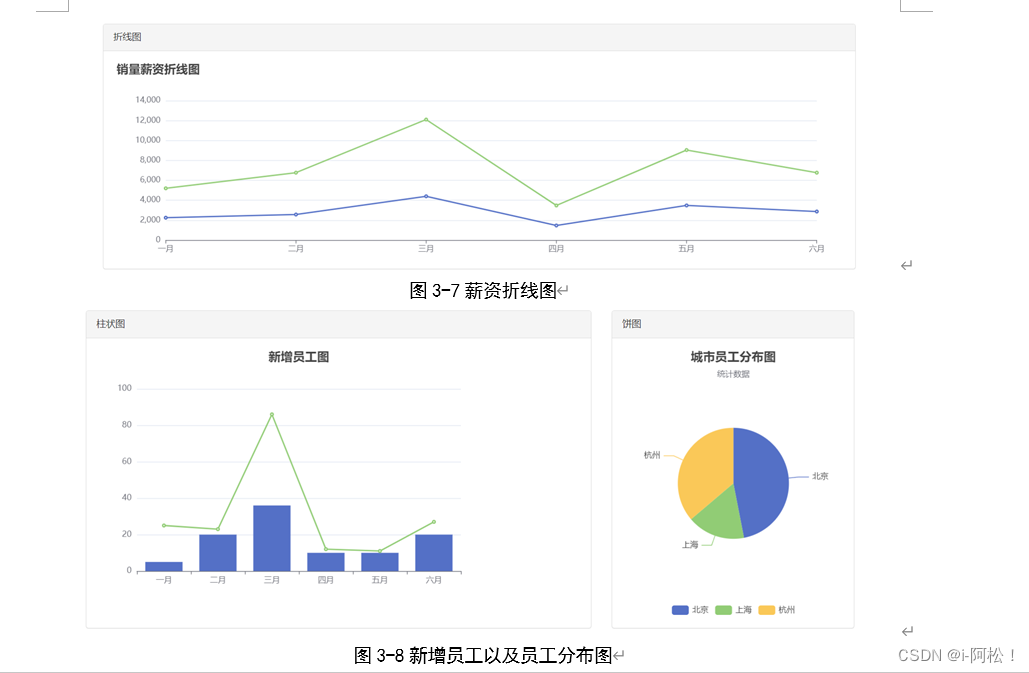Toggle the 北京 series via its legend entry
The width and height of the screenshot is (1029, 673).
coord(692,609)
